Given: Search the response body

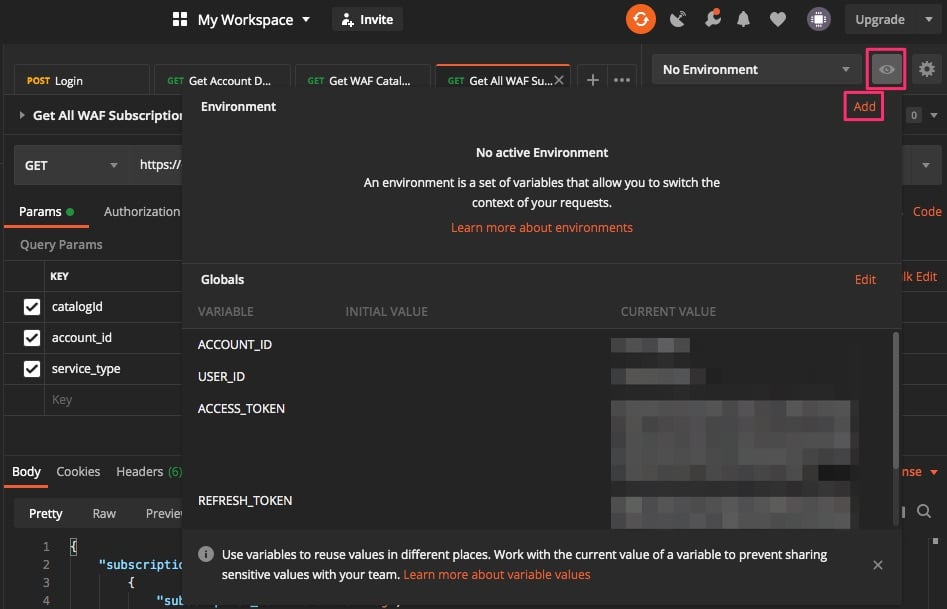Looking at the screenshot, I should click(924, 512).
